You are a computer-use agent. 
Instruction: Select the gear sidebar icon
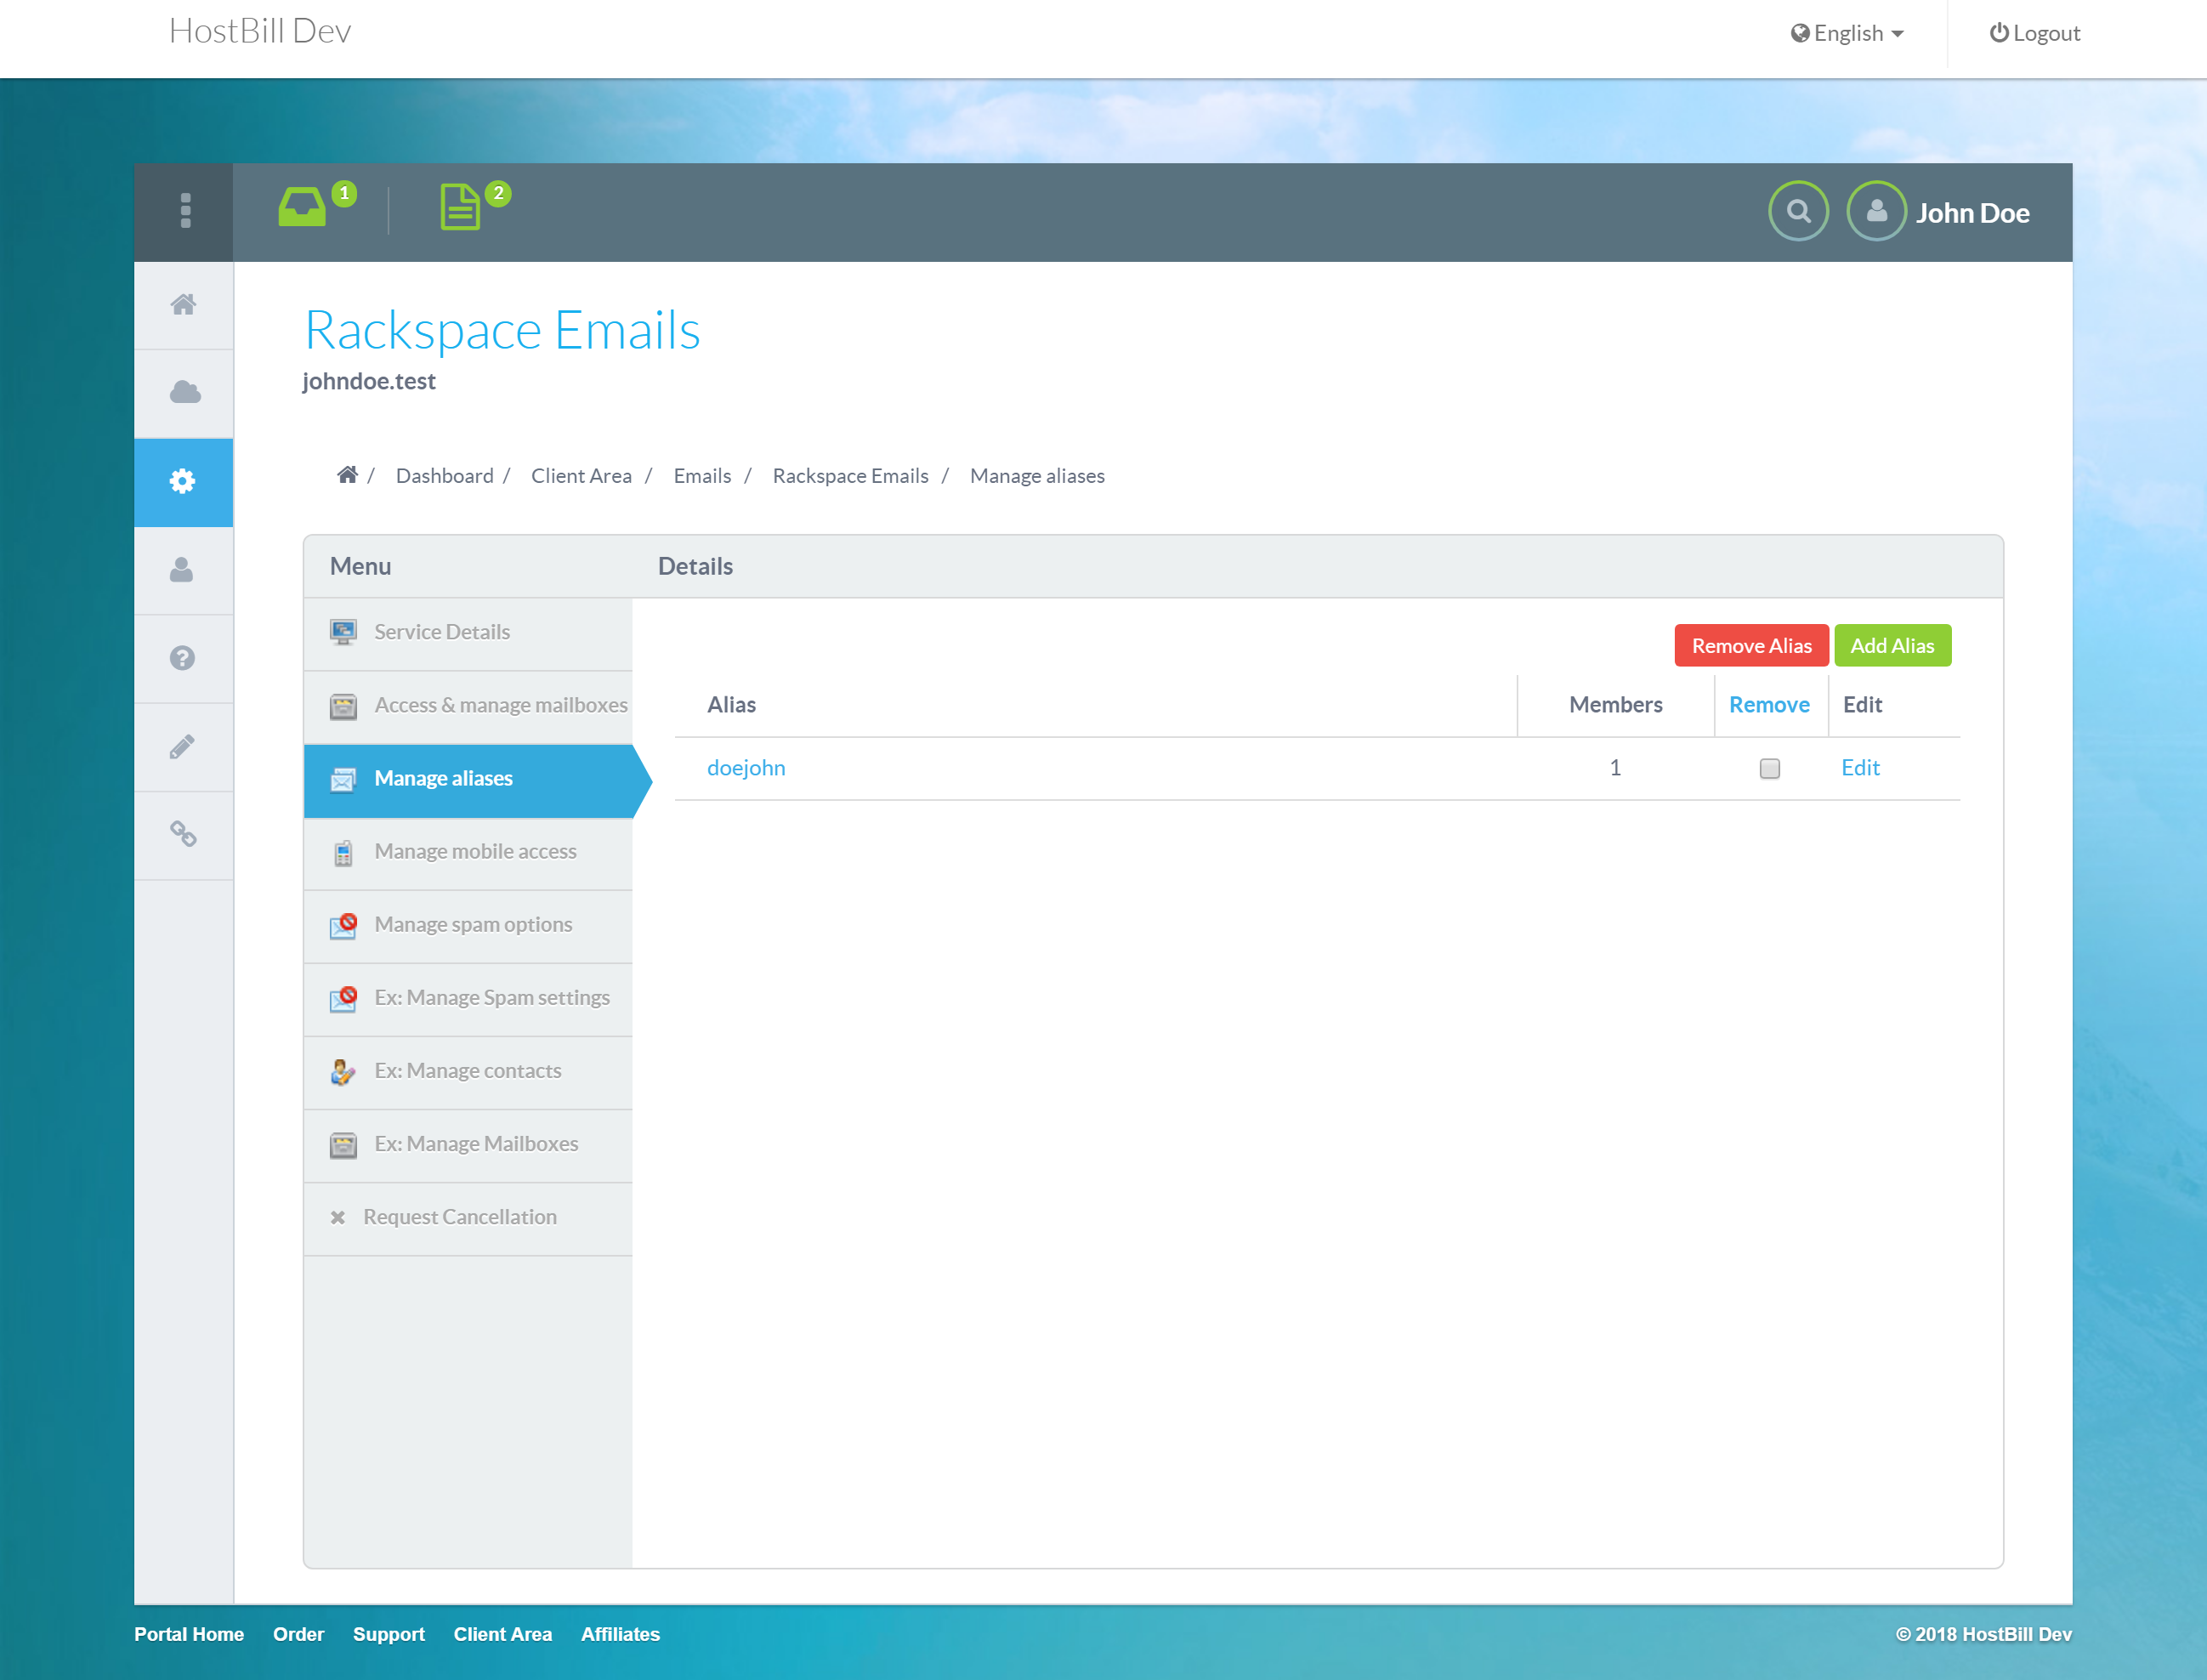(182, 481)
